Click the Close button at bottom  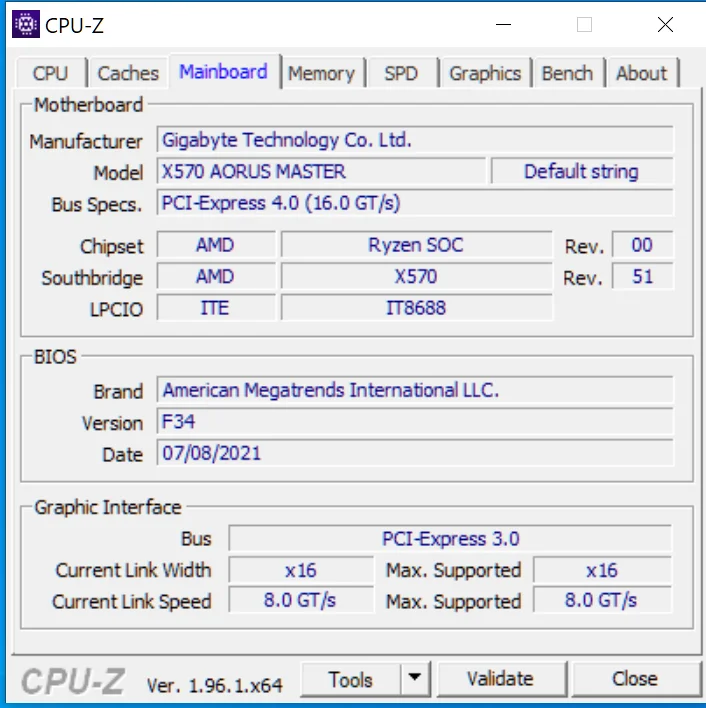click(635, 679)
